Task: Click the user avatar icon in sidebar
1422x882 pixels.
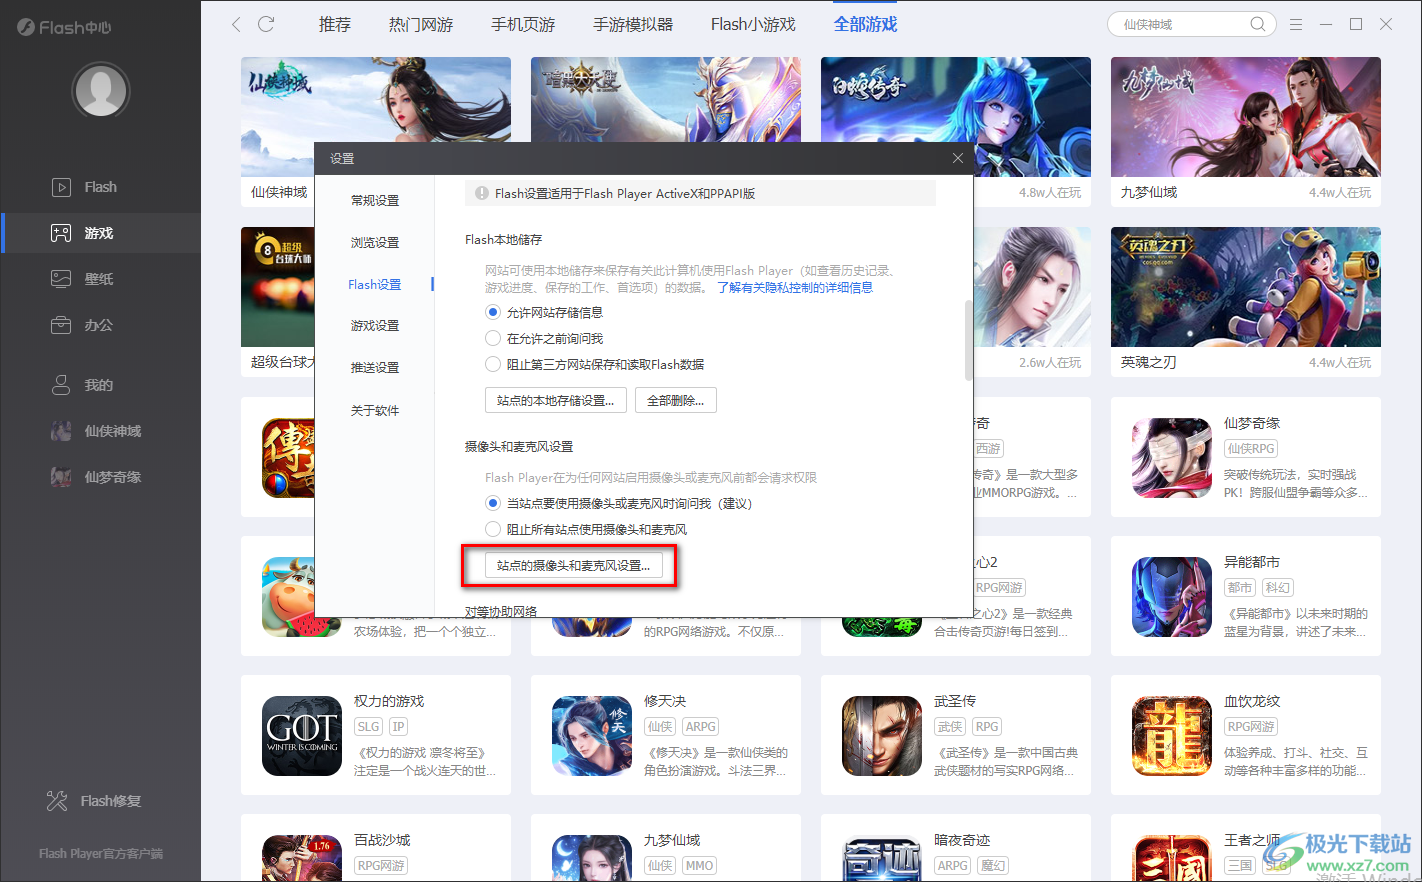Action: pyautogui.click(x=100, y=90)
